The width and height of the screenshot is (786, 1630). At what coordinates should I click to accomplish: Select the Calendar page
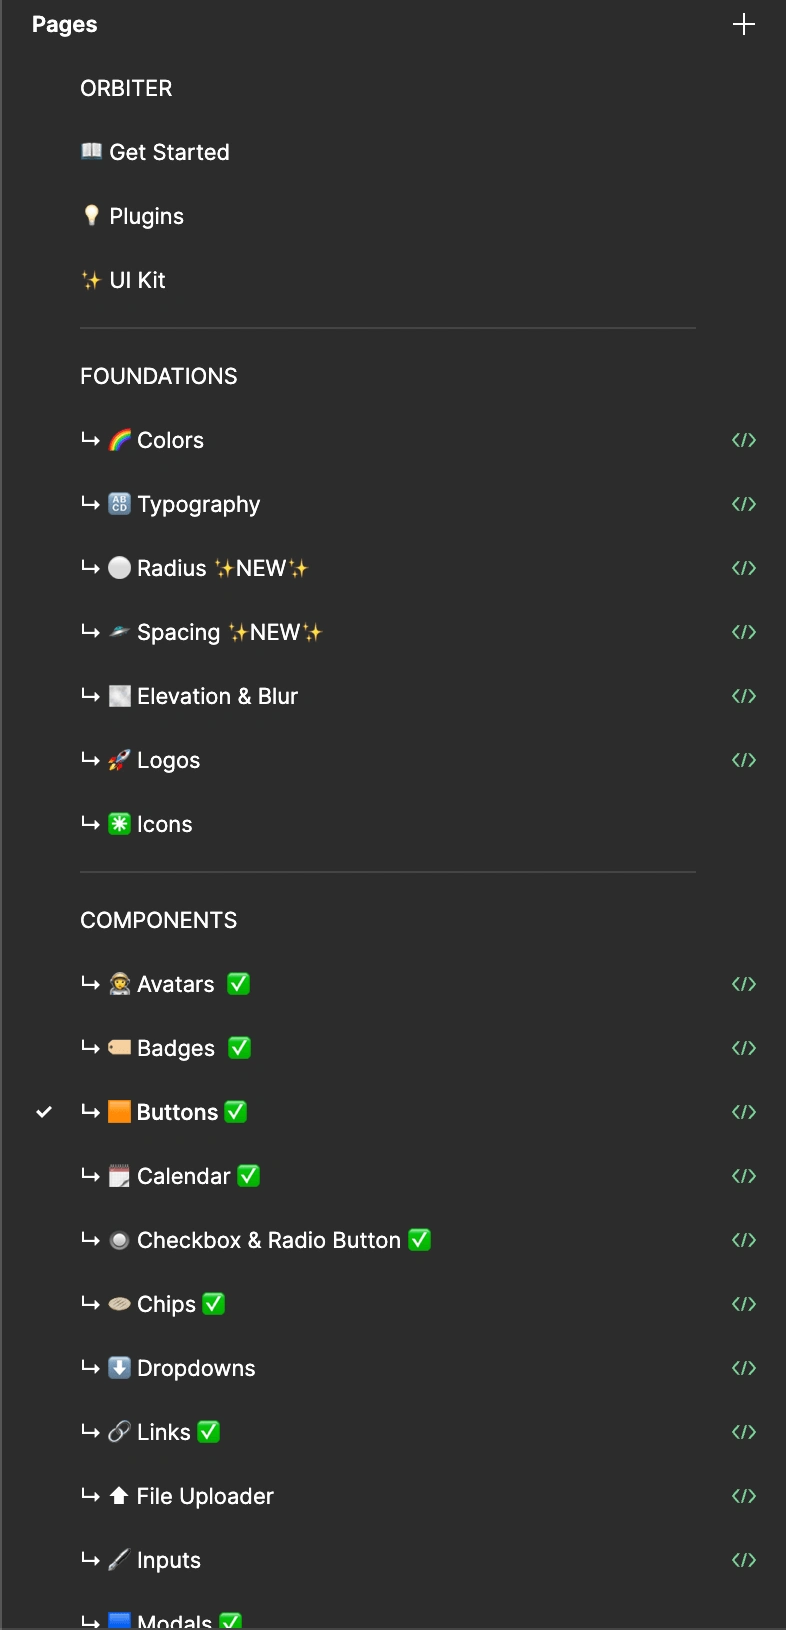click(184, 1176)
